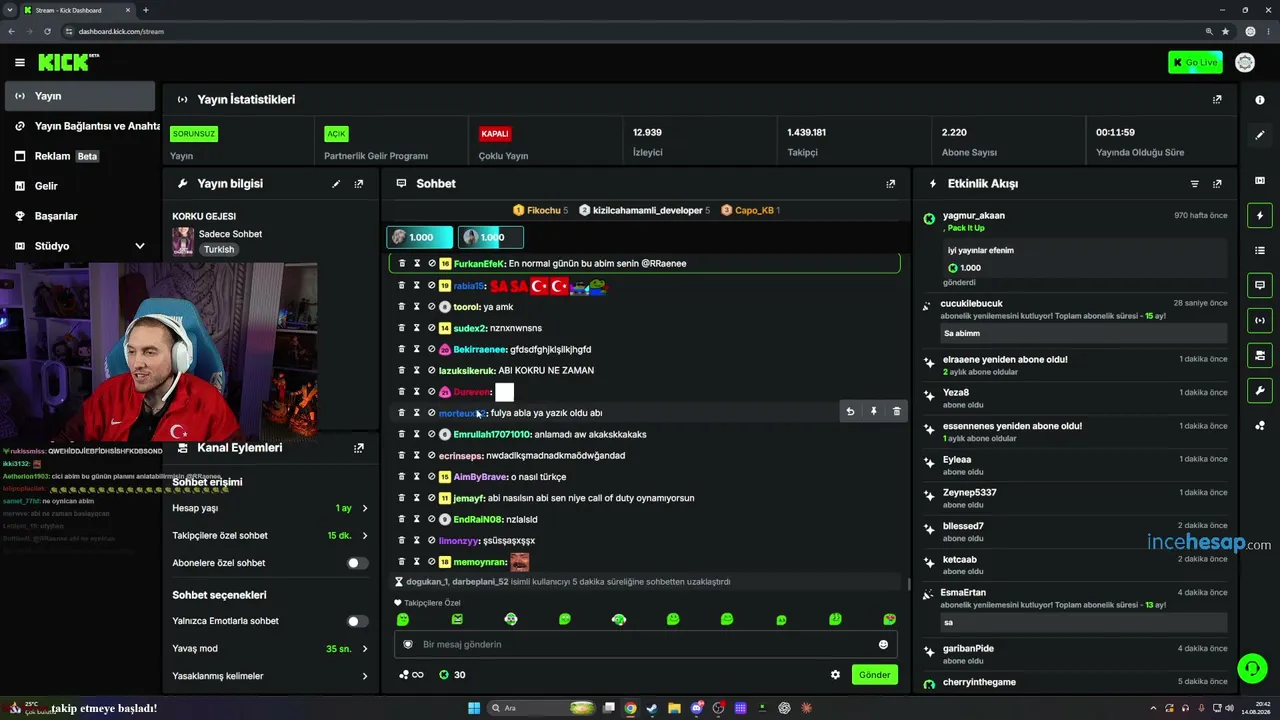
Task: Toggle the wrench icon in right sidebar
Action: click(1260, 390)
